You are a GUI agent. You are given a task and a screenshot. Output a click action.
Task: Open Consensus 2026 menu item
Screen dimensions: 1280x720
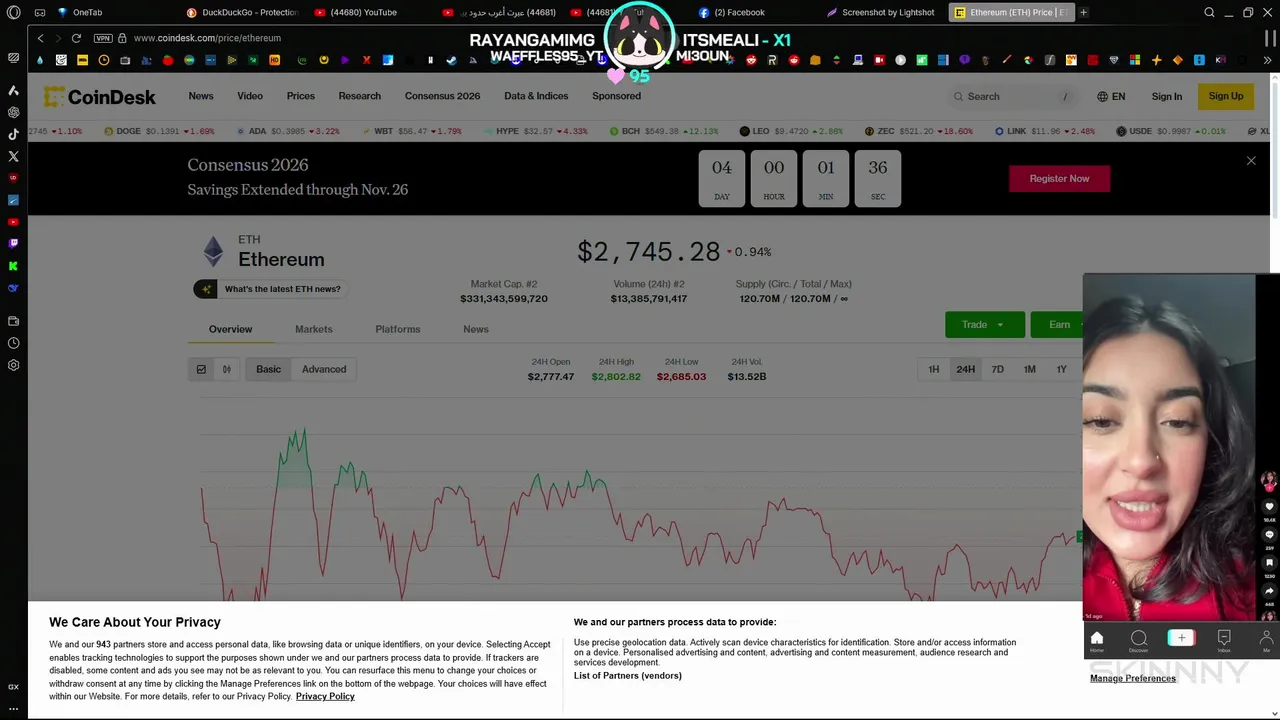point(442,96)
